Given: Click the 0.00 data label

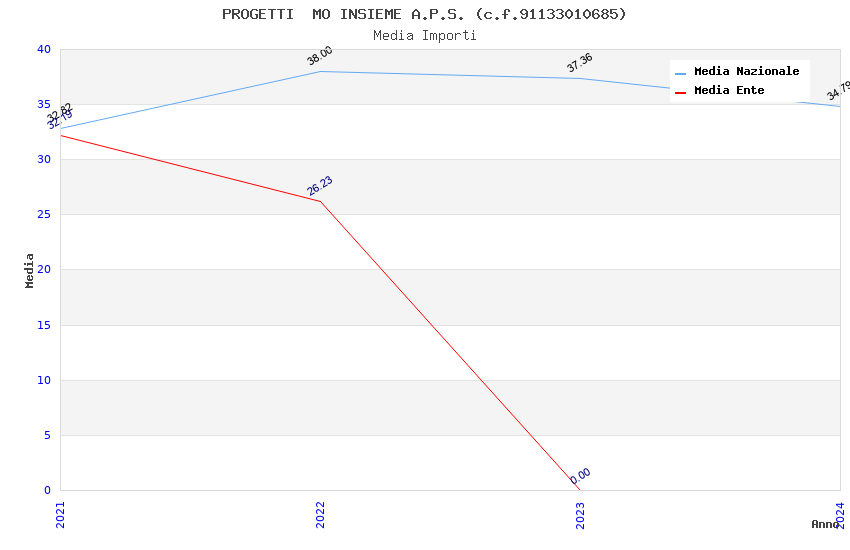Looking at the screenshot, I should [580, 476].
